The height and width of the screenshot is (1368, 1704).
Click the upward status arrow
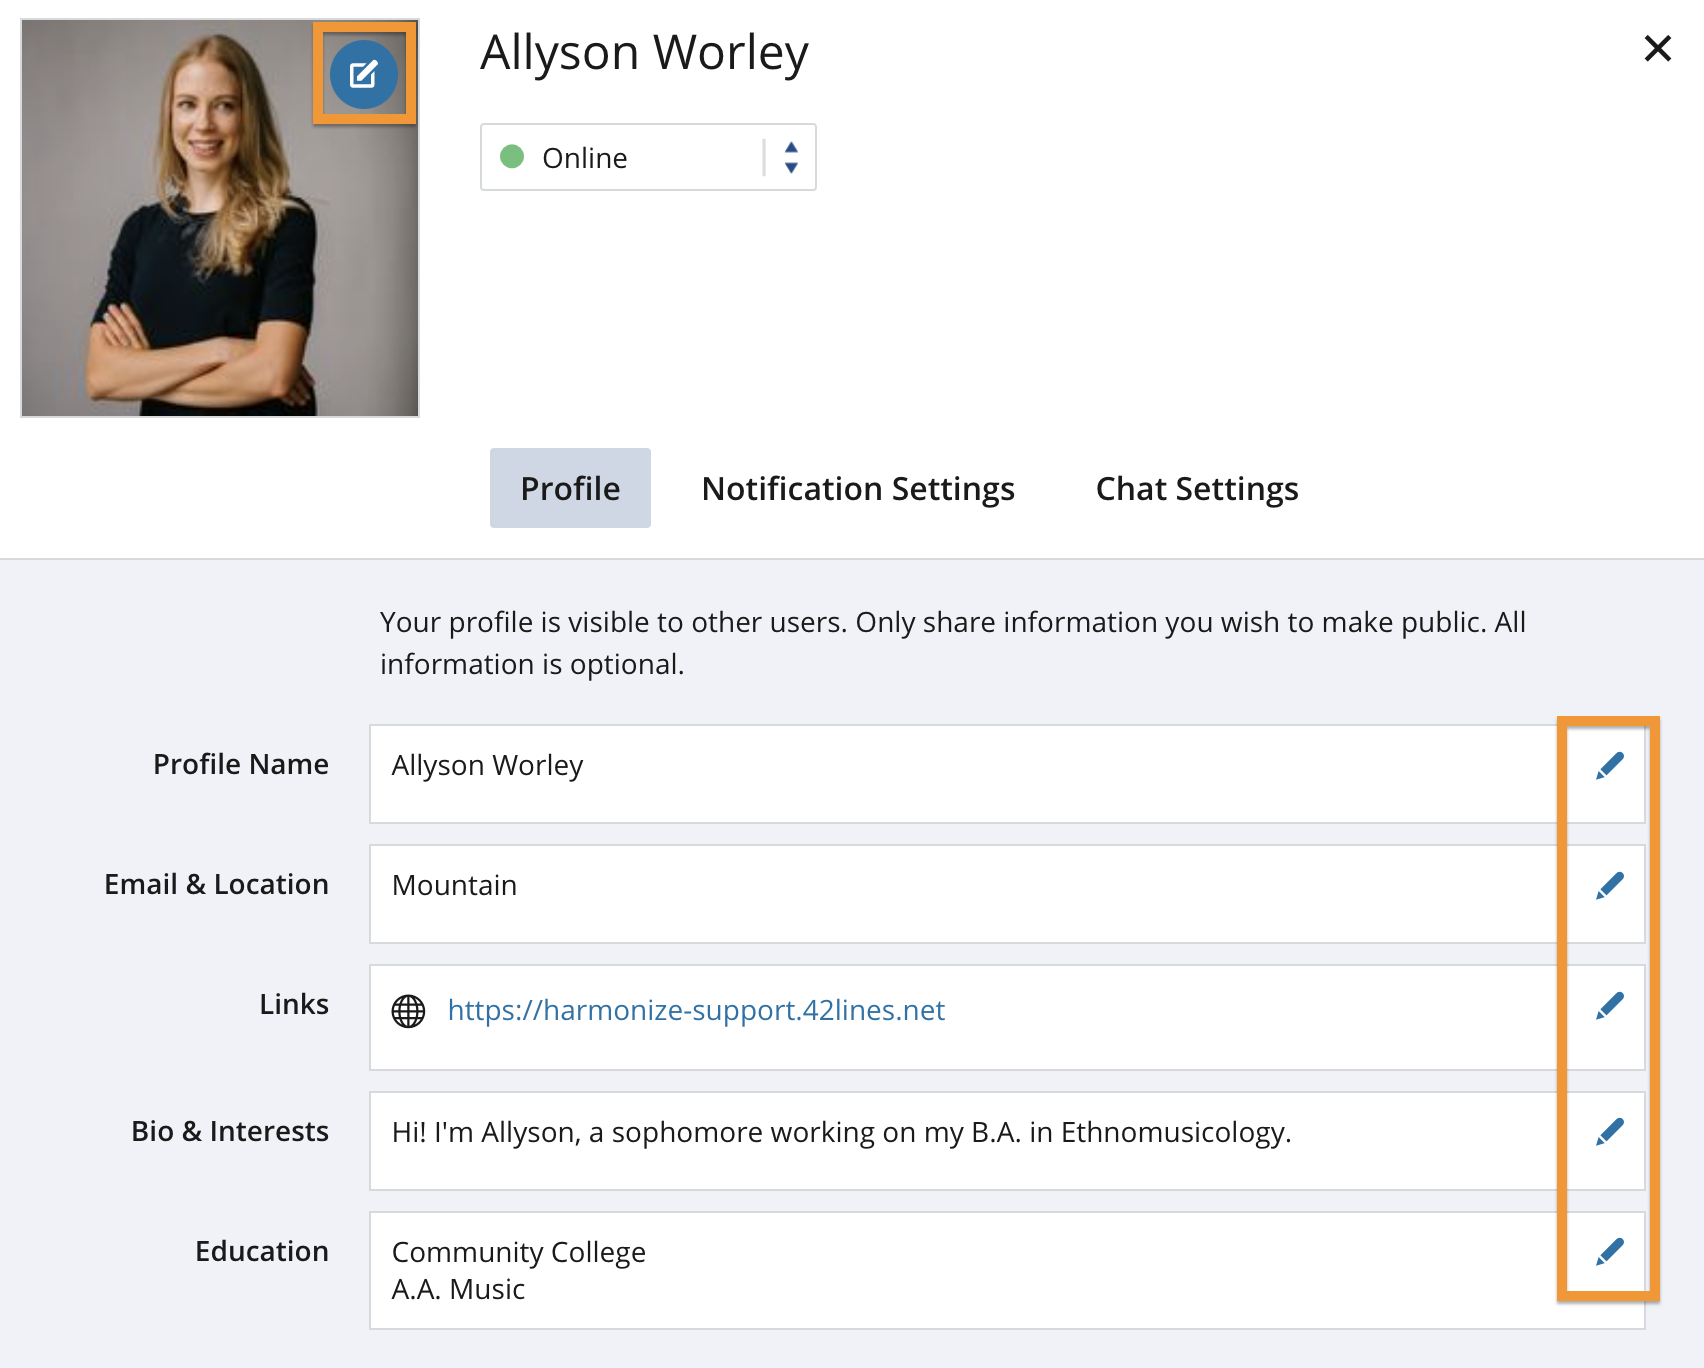791,147
